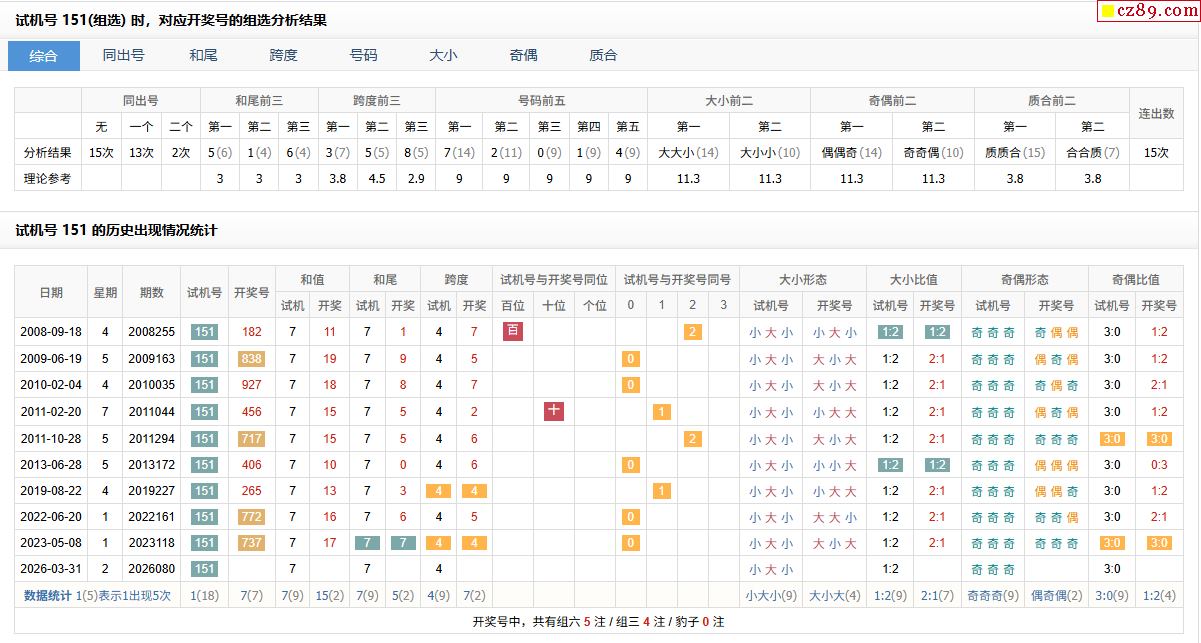
Task: Click the orange 717 winning number badge
Action: pos(251,438)
